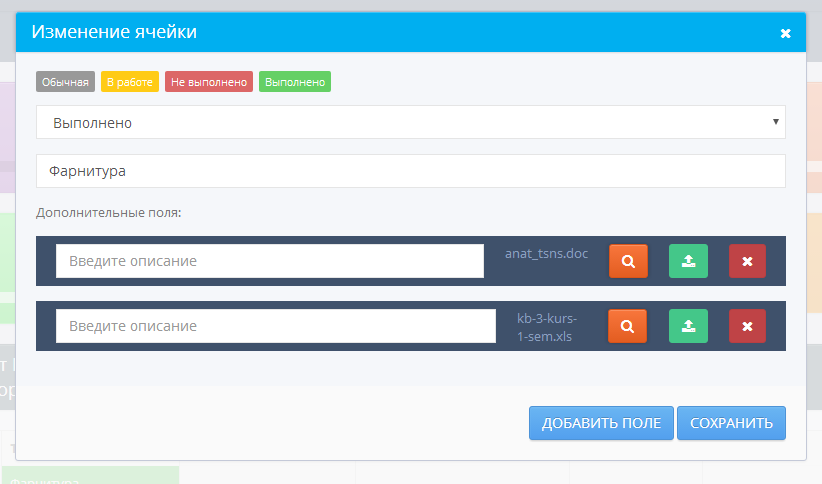The height and width of the screenshot is (484, 822).
Task: Select the Обычная status tag
Action: click(65, 82)
